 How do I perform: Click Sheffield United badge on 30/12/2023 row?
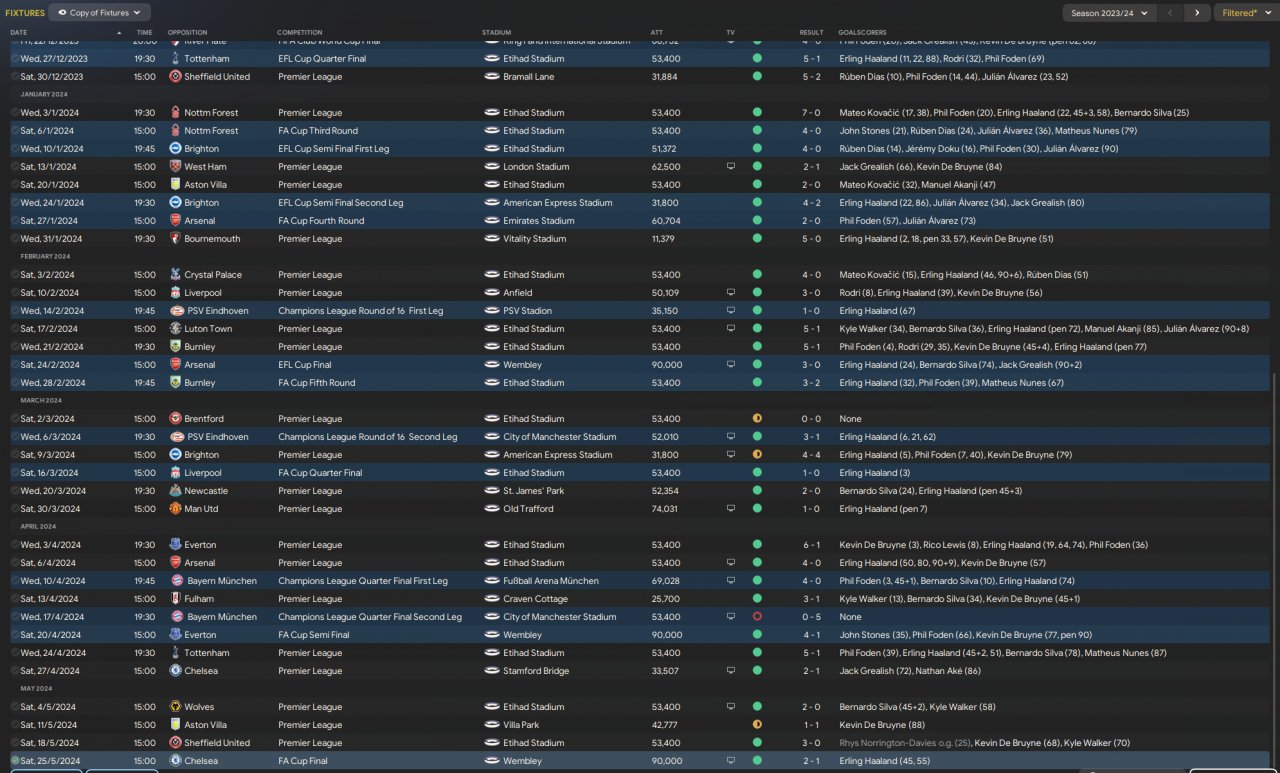pos(176,77)
